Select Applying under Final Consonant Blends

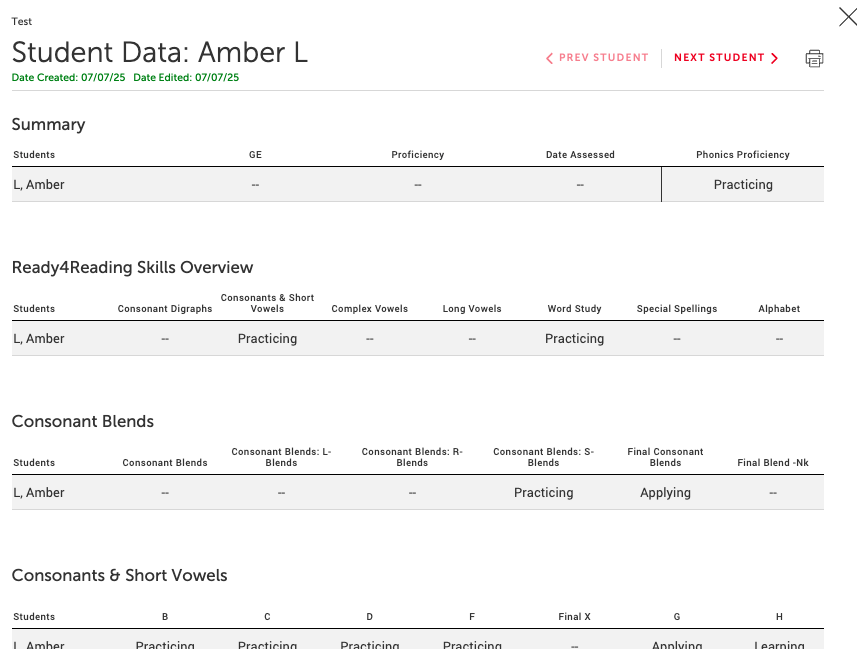(665, 493)
